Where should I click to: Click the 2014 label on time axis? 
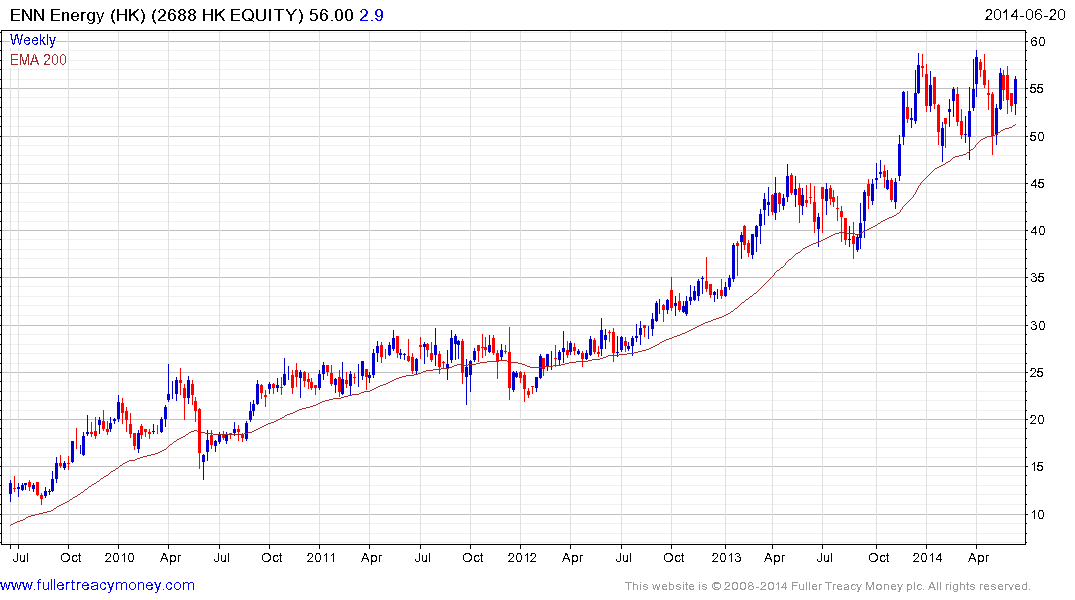(928, 557)
